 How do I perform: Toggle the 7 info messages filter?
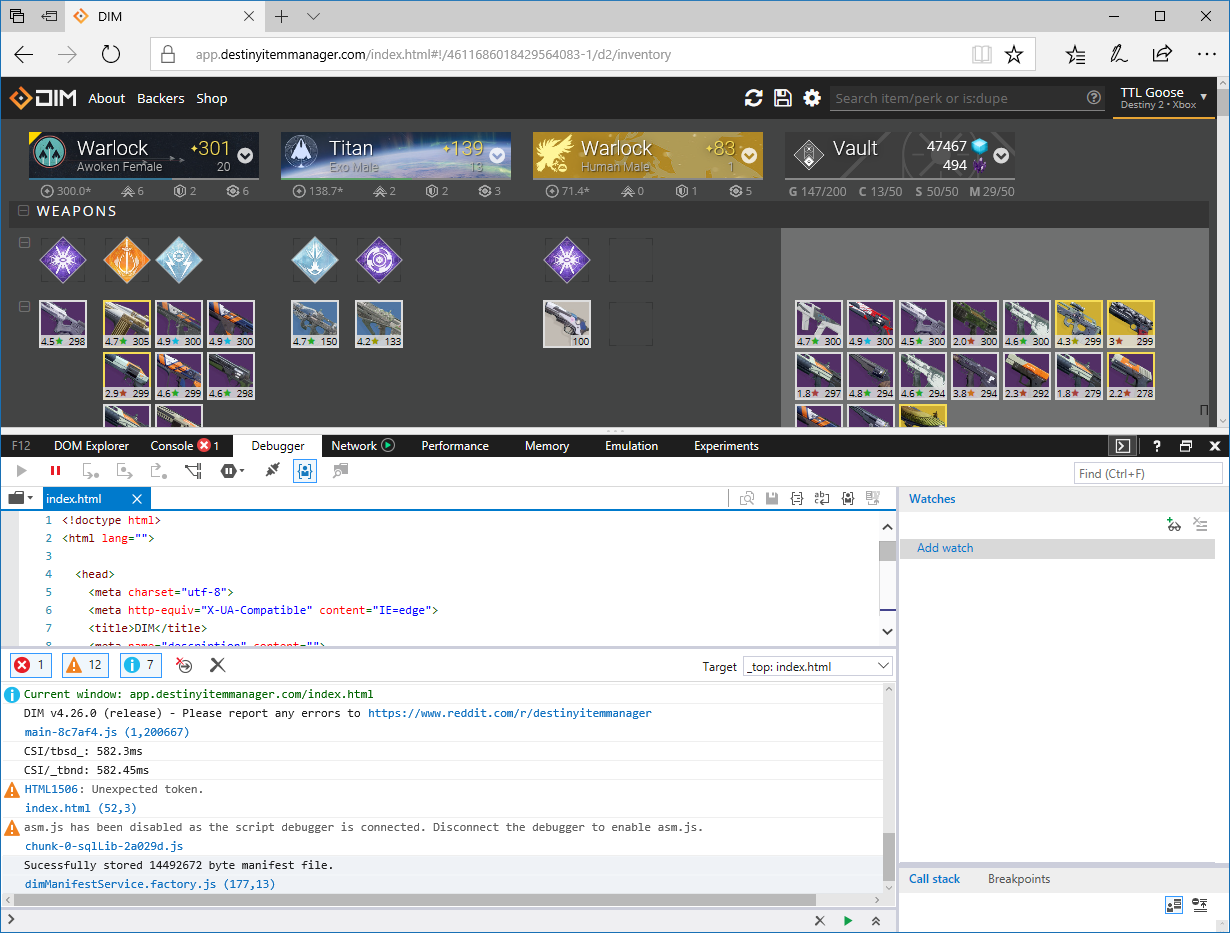pyautogui.click(x=140, y=665)
